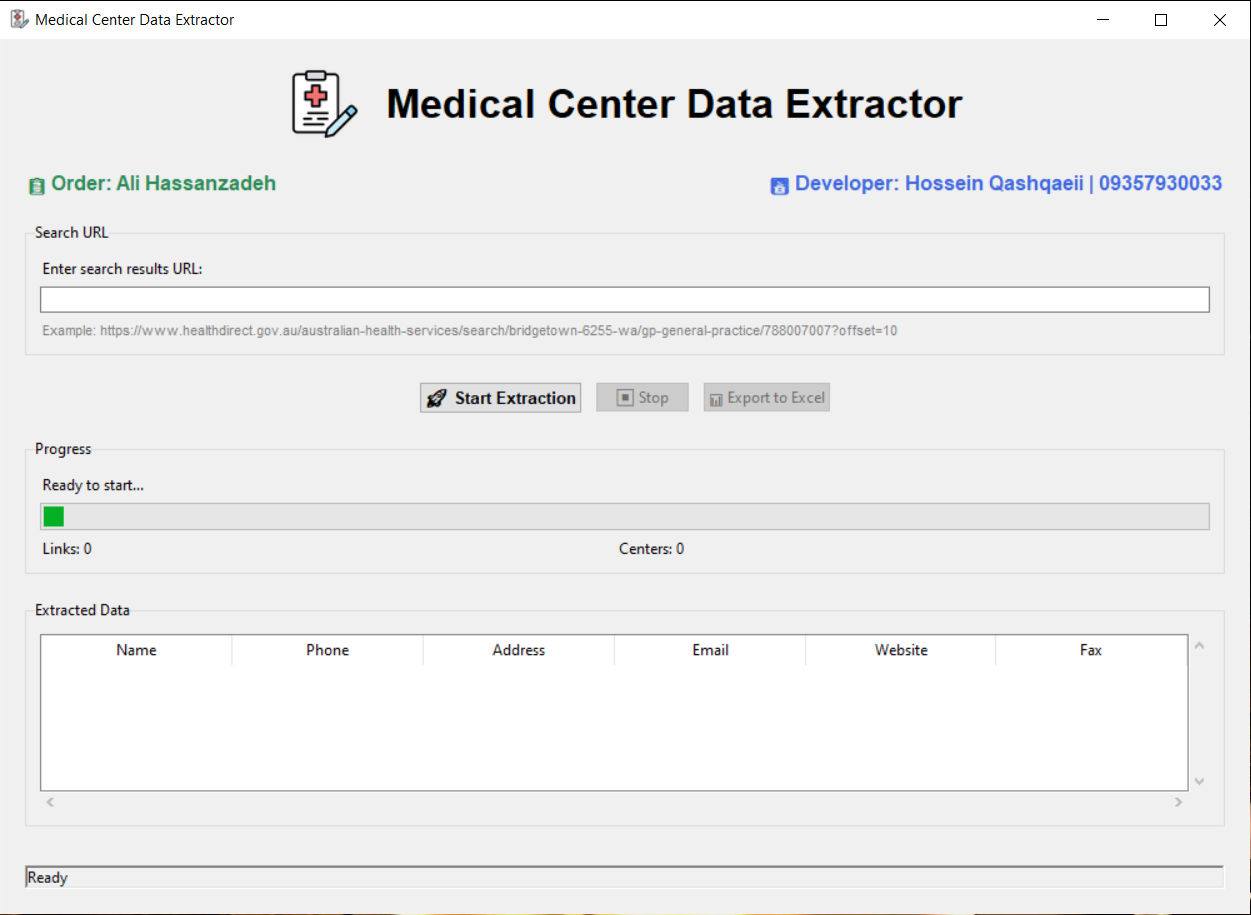
Task: Select the Name column header
Action: point(136,650)
